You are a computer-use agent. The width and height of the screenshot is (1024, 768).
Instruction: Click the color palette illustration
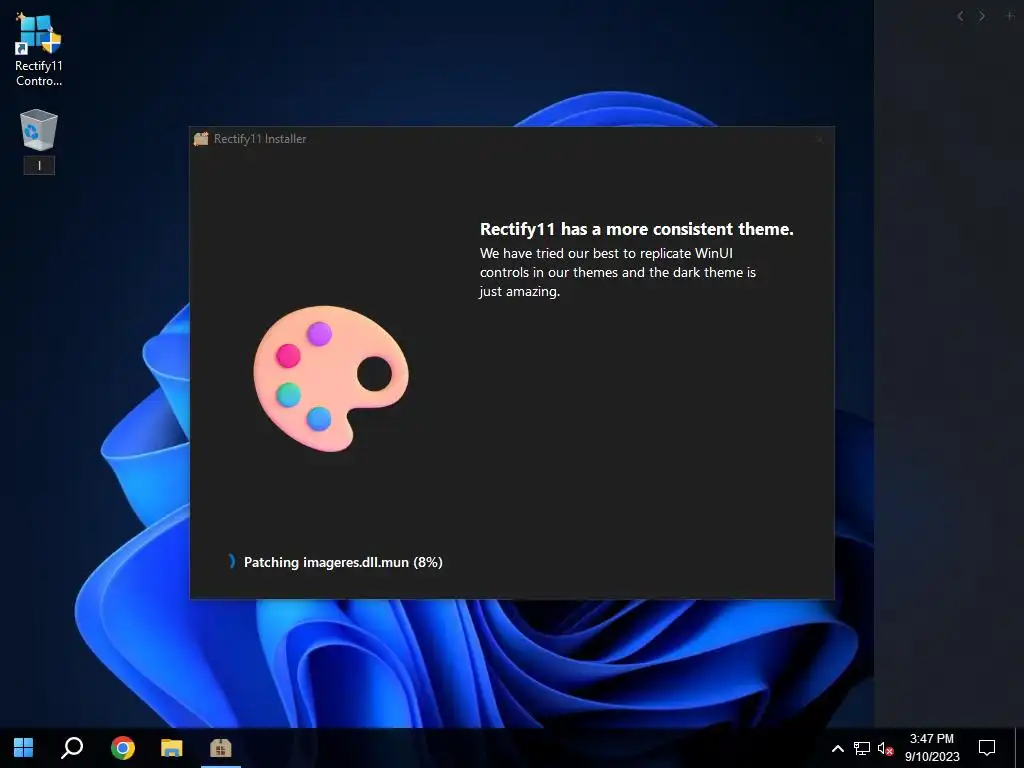pyautogui.click(x=331, y=378)
